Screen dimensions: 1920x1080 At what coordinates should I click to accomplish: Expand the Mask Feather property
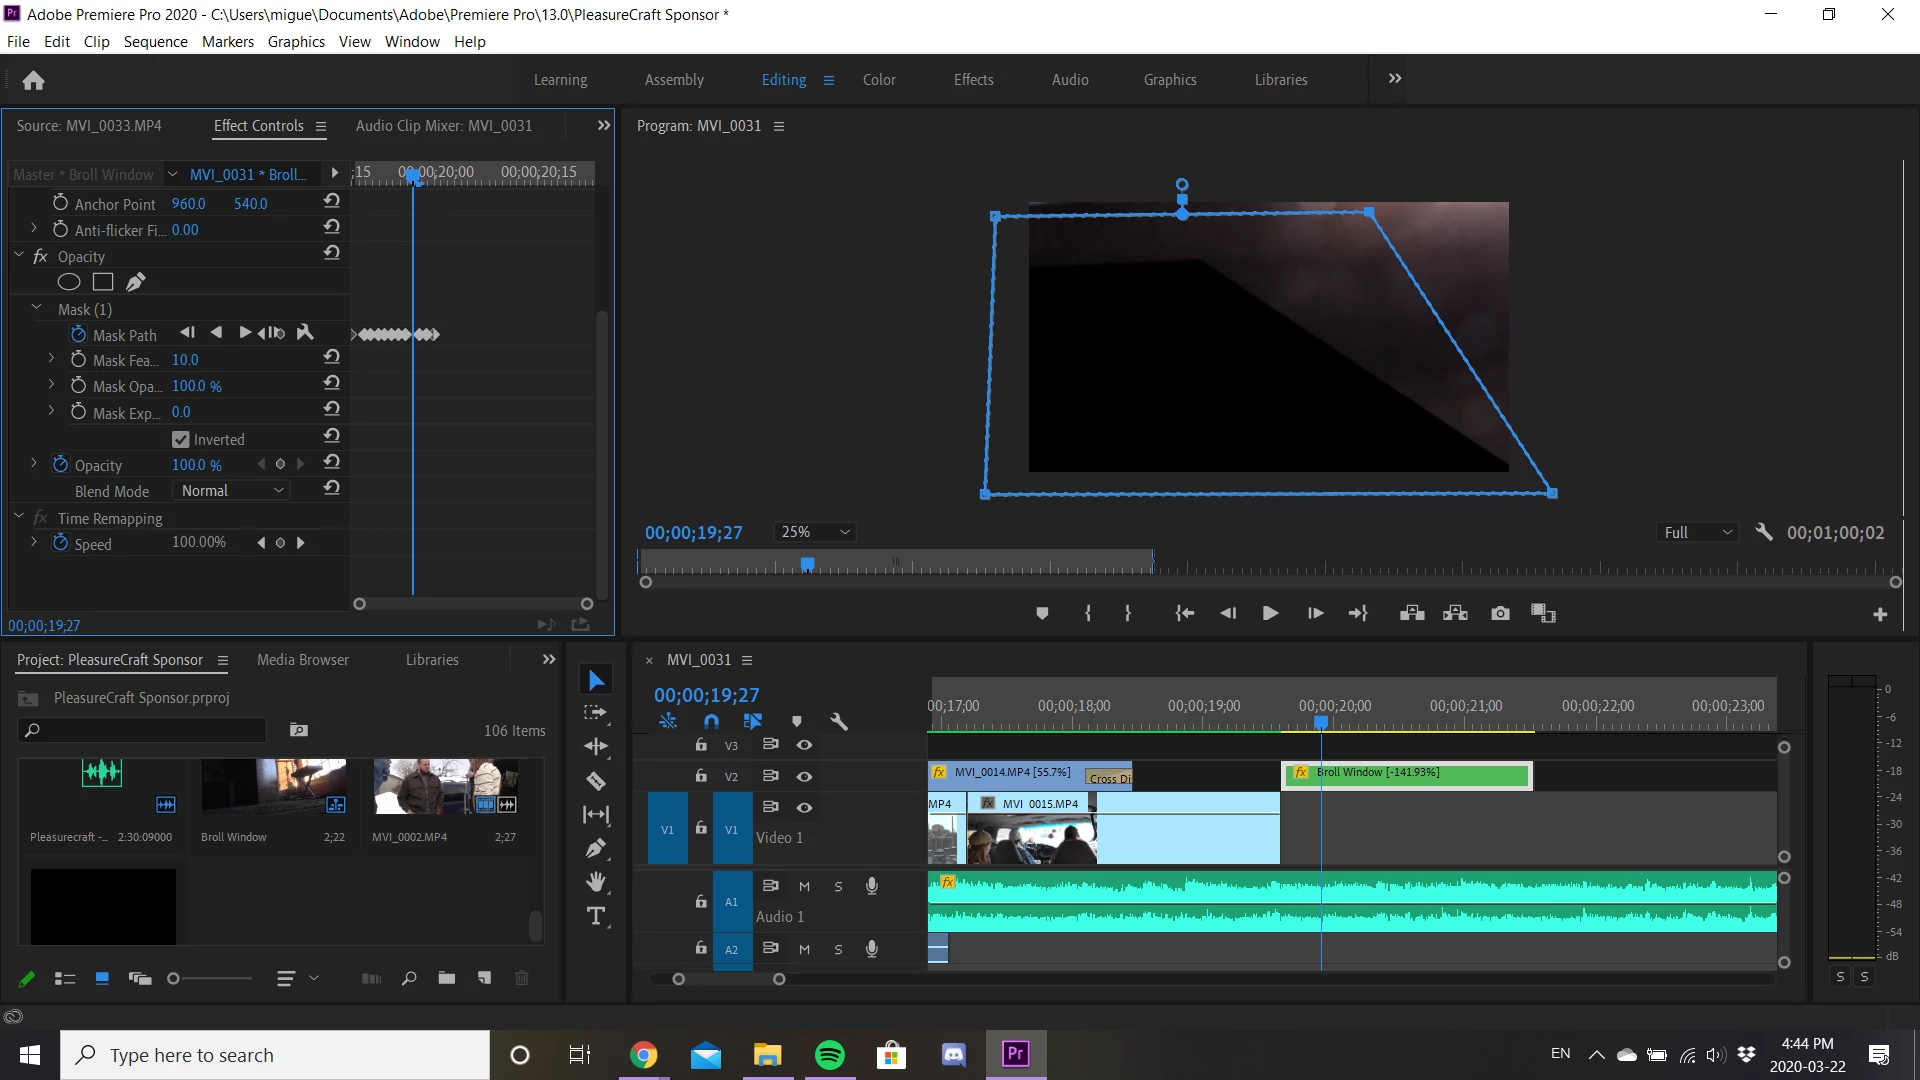(51, 358)
